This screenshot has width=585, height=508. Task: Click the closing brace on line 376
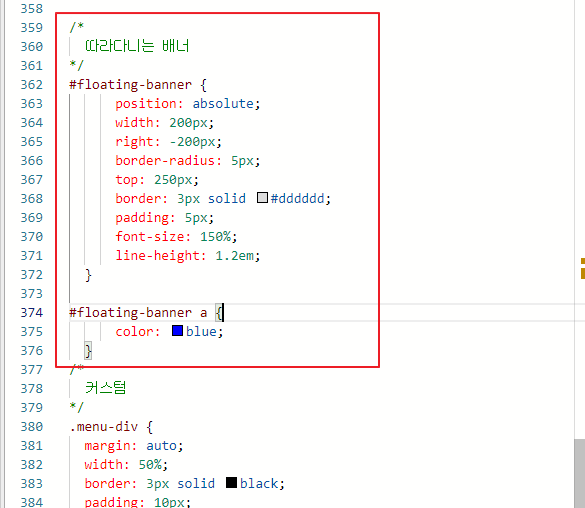88,351
